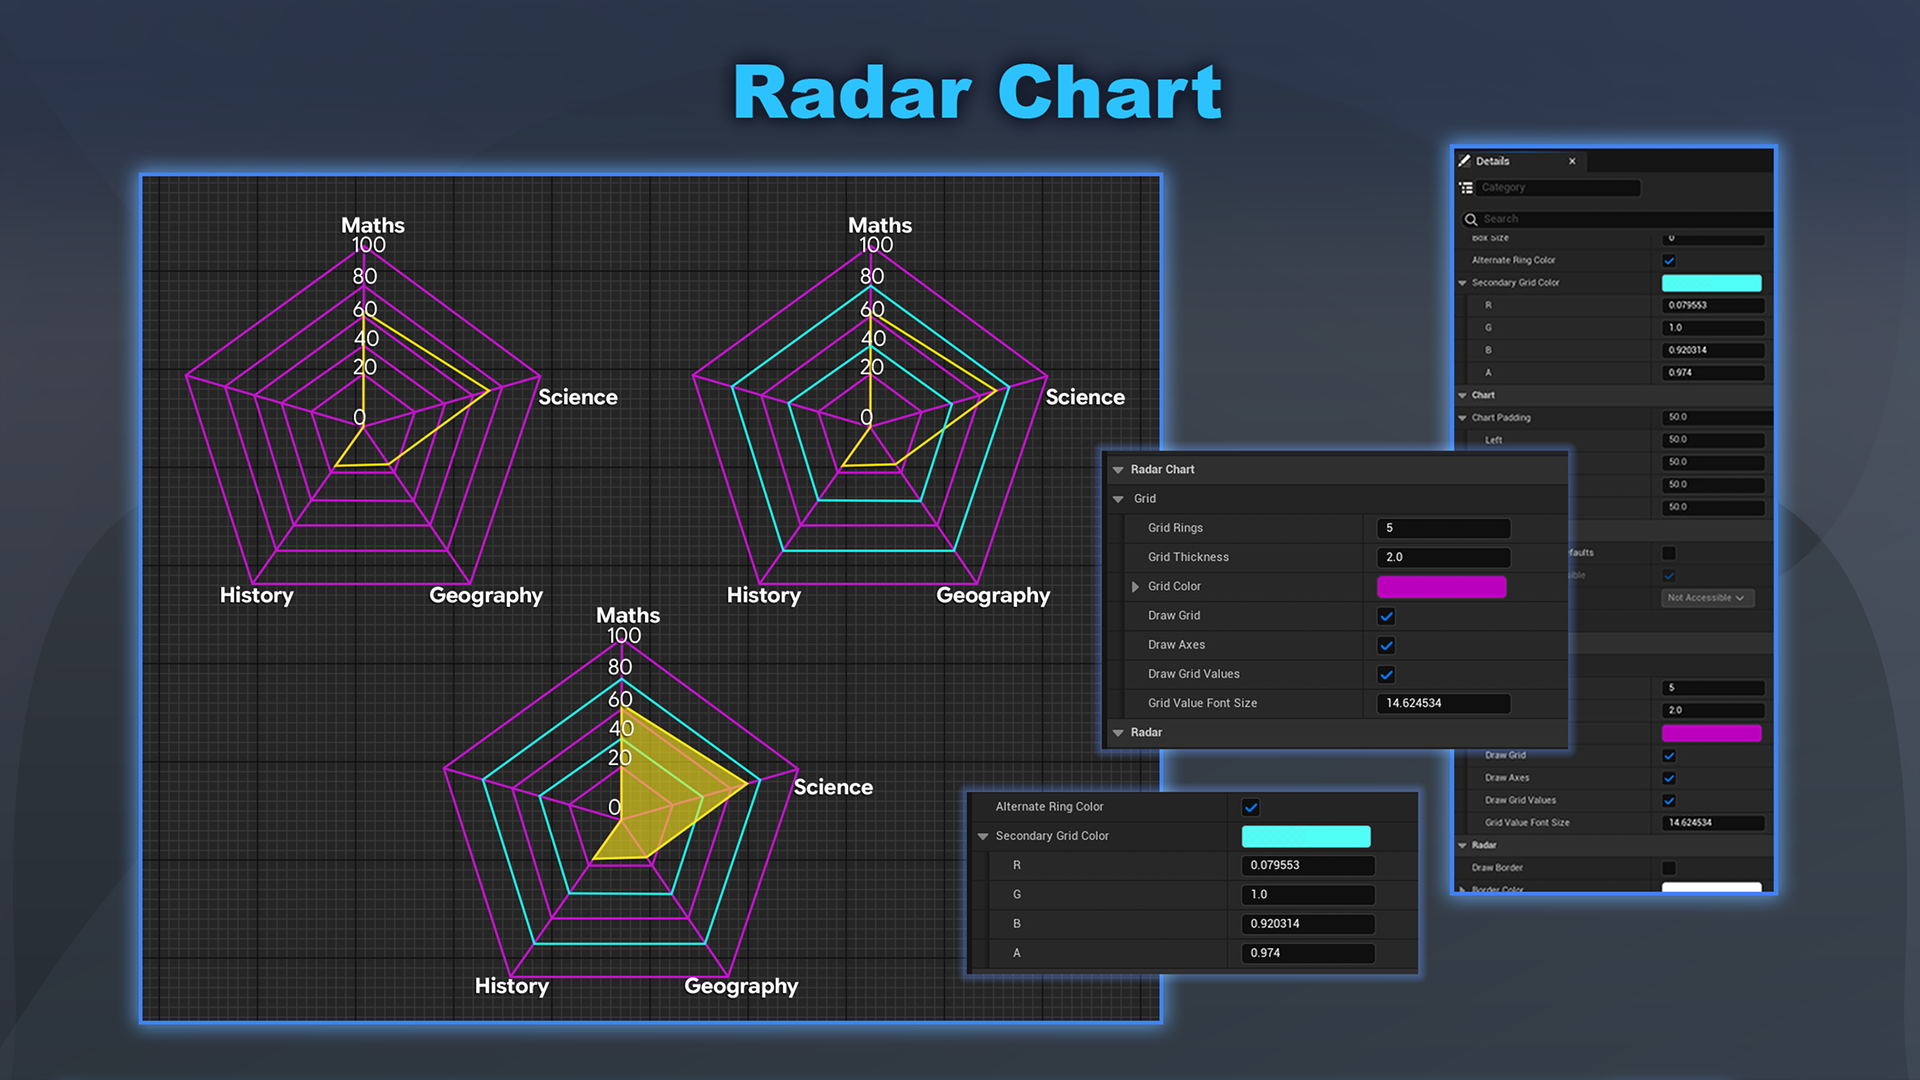Click the category list icon in Details panel
This screenshot has height=1080, width=1920.
(1466, 188)
